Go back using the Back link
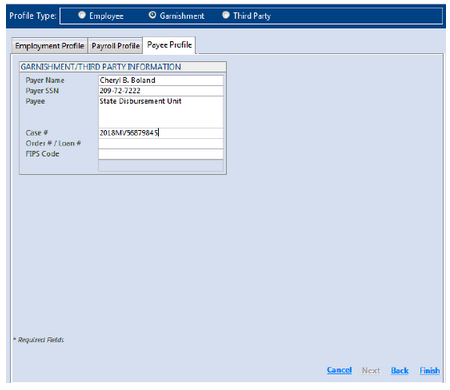Screen dimensions: 450x390 pyautogui.click(x=400, y=370)
